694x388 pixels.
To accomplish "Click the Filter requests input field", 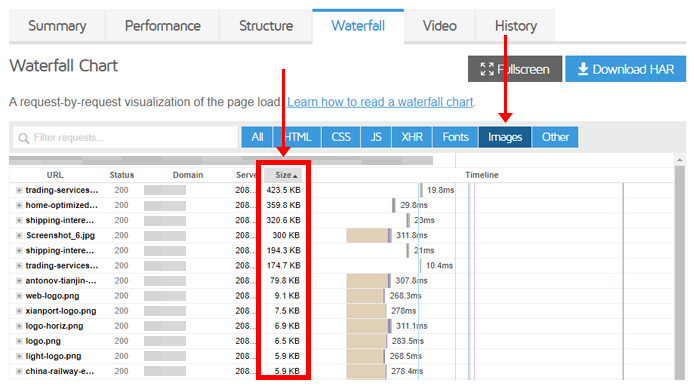I will (x=126, y=137).
